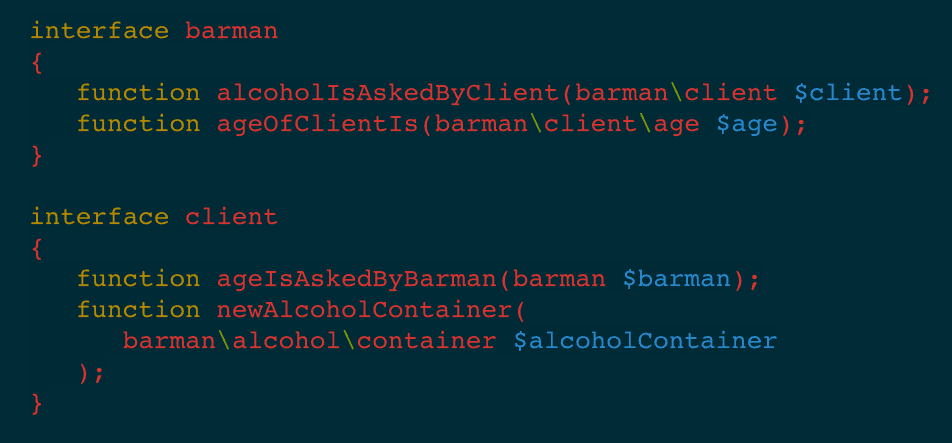Click the function keyword before newAlcoholContainer
The height and width of the screenshot is (443, 952).
139,310
